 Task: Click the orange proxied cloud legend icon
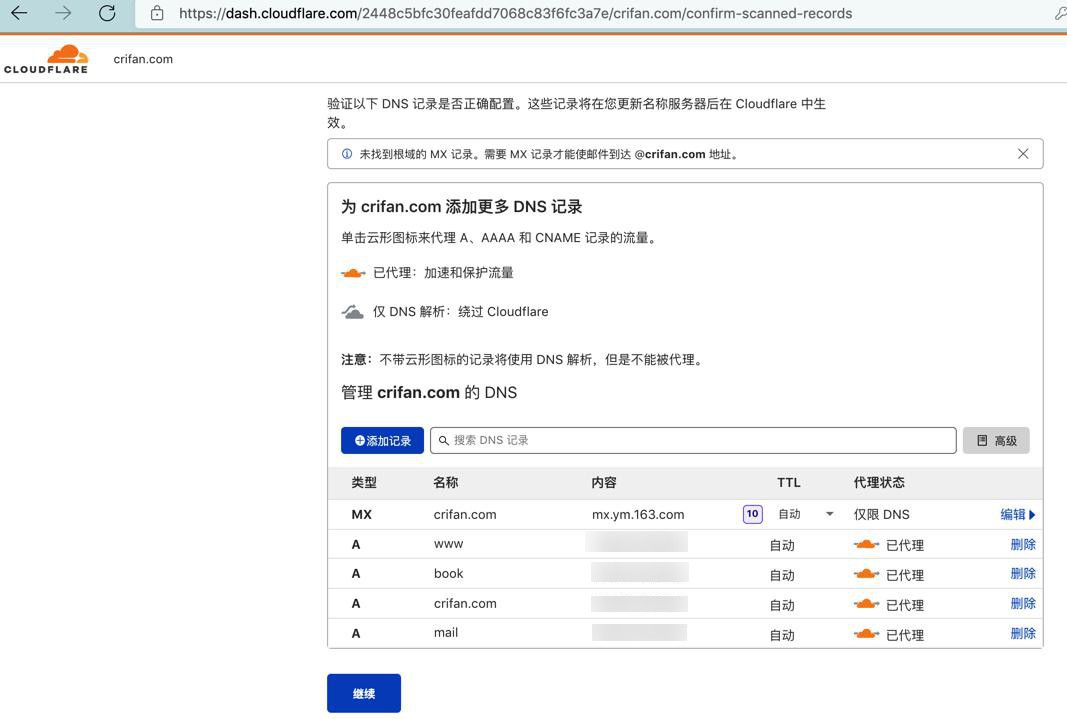pyautogui.click(x=352, y=273)
